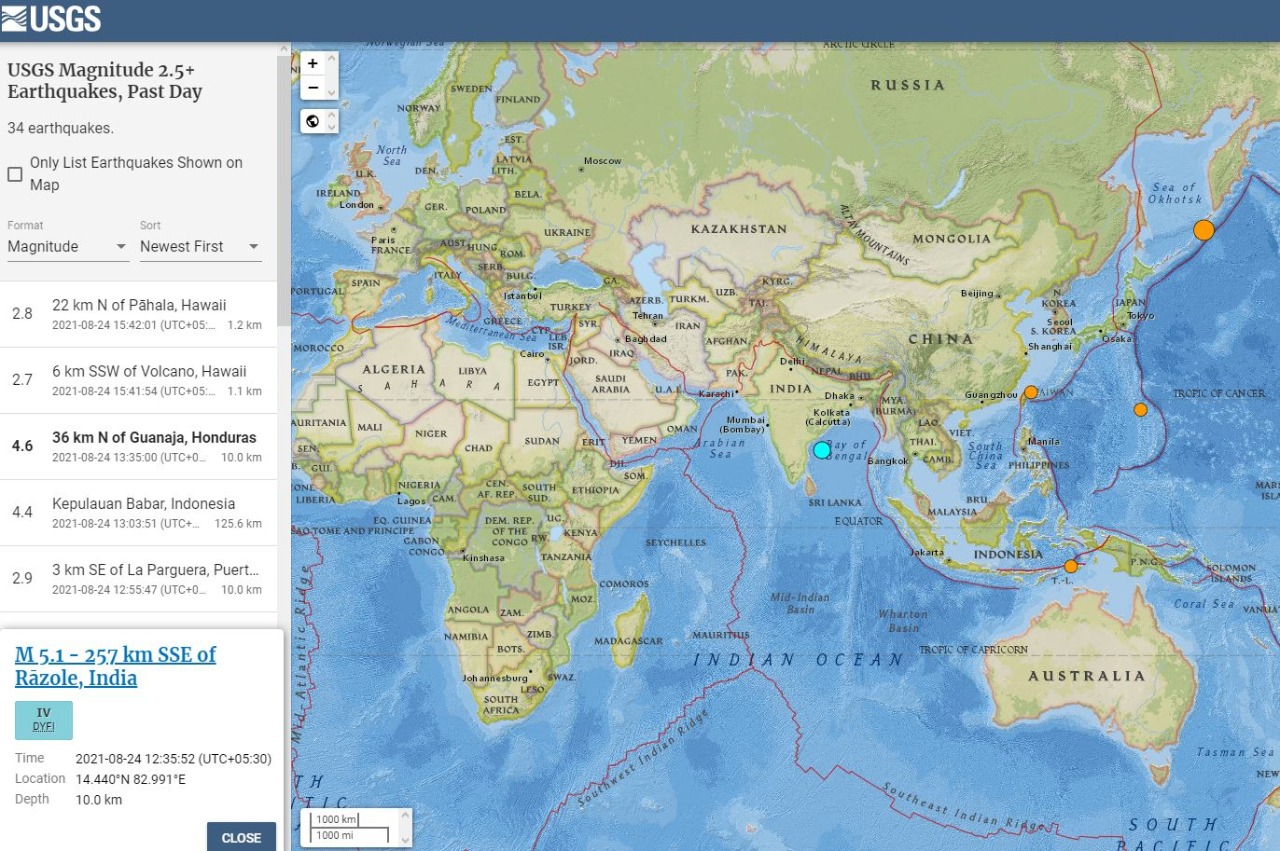Image resolution: width=1280 pixels, height=851 pixels.
Task: Click the location value 14.440°N 82.991°E
Action: coord(131,779)
